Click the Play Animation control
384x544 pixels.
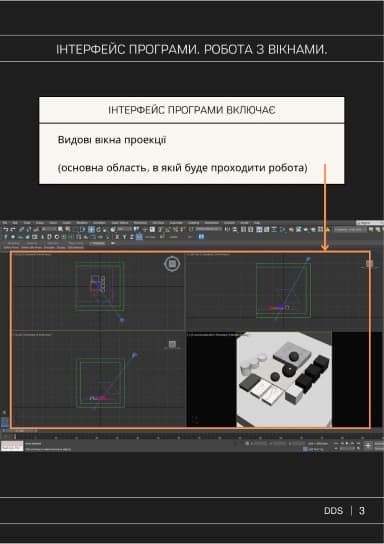pyautogui.click(x=347, y=443)
